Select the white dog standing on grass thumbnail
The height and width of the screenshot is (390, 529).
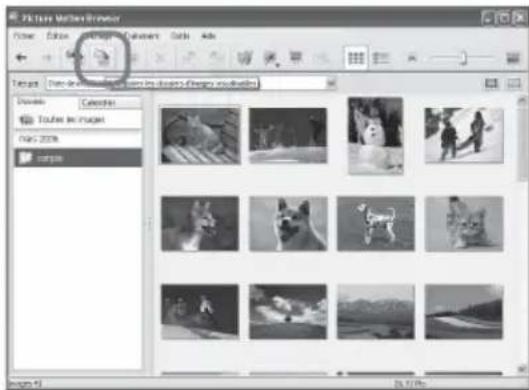pos(376,224)
